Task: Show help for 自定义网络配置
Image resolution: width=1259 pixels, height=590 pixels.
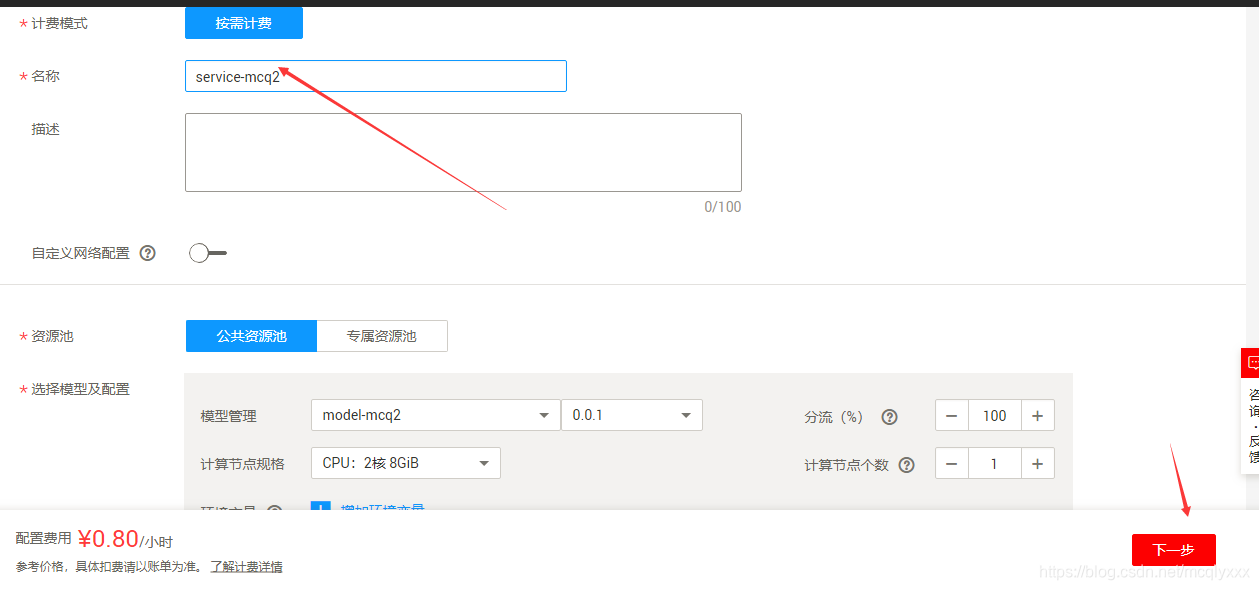Action: coord(148,253)
